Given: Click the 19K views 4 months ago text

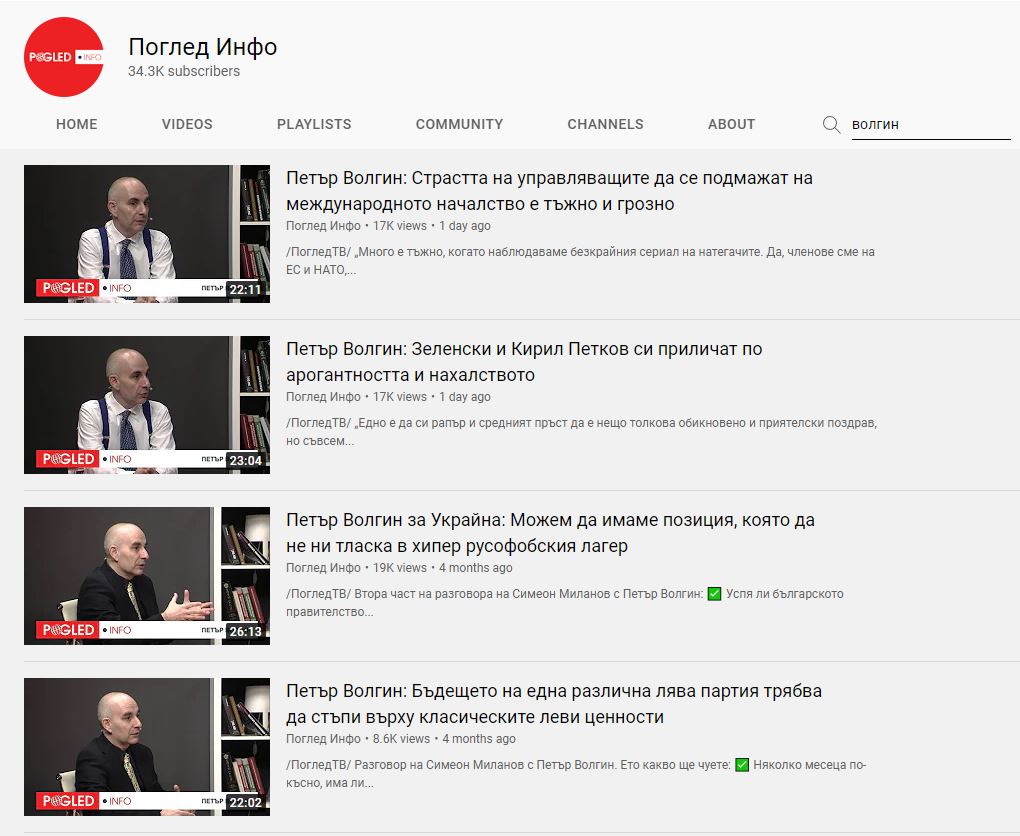Looking at the screenshot, I should point(442,568).
